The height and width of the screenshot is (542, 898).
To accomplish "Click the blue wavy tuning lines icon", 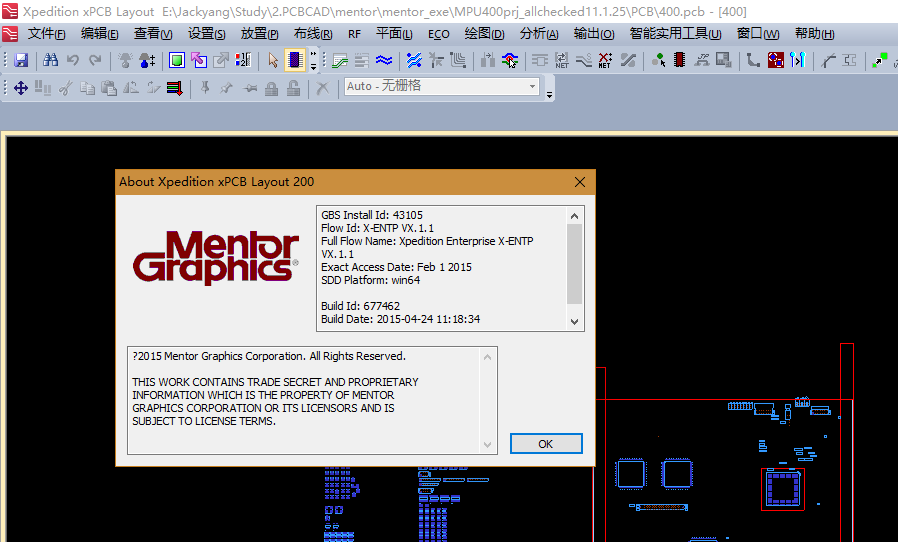I will point(384,60).
